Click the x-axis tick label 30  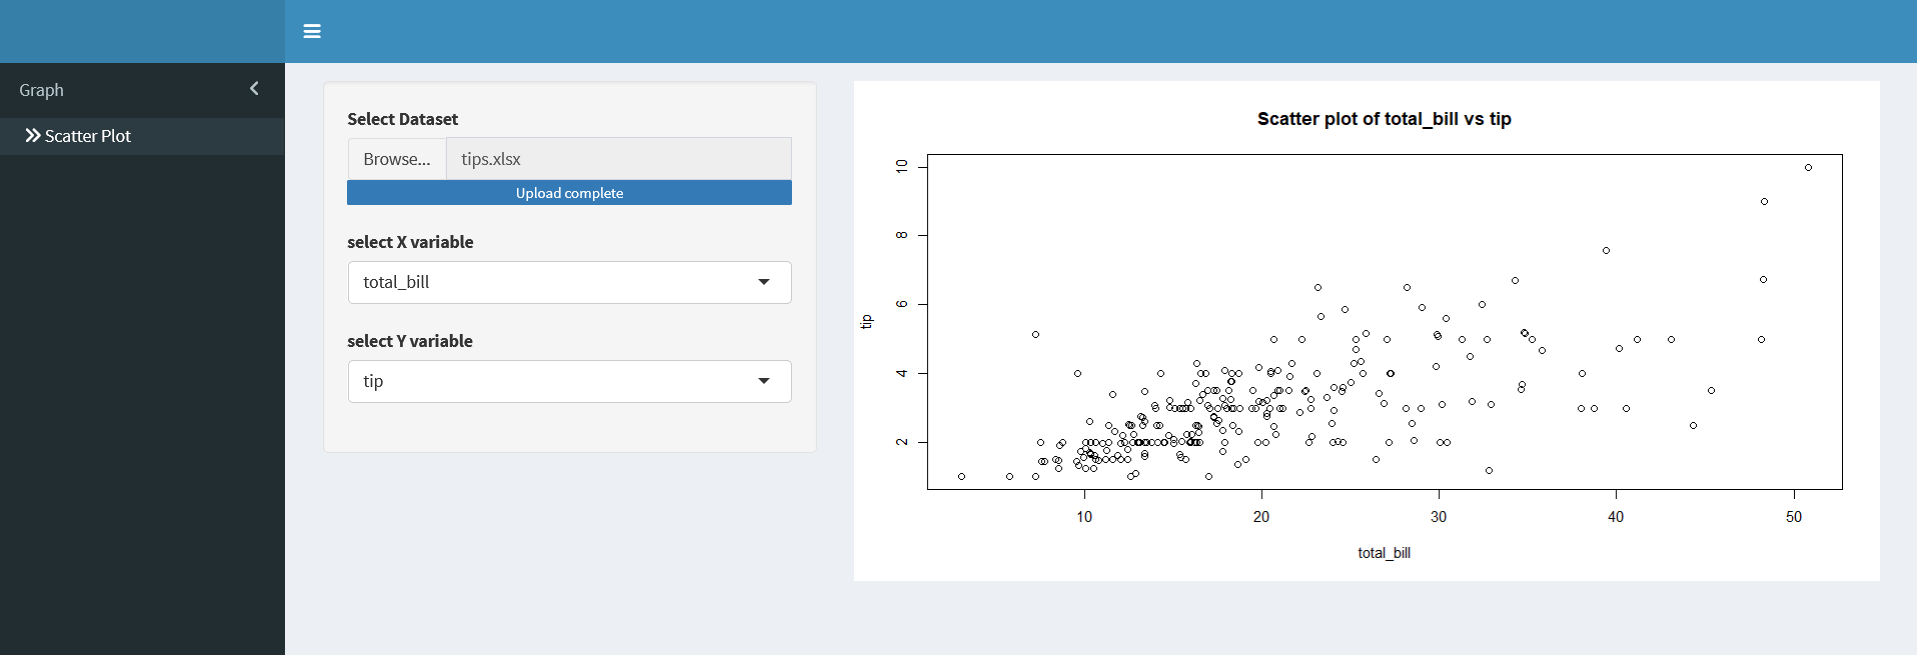1438,517
